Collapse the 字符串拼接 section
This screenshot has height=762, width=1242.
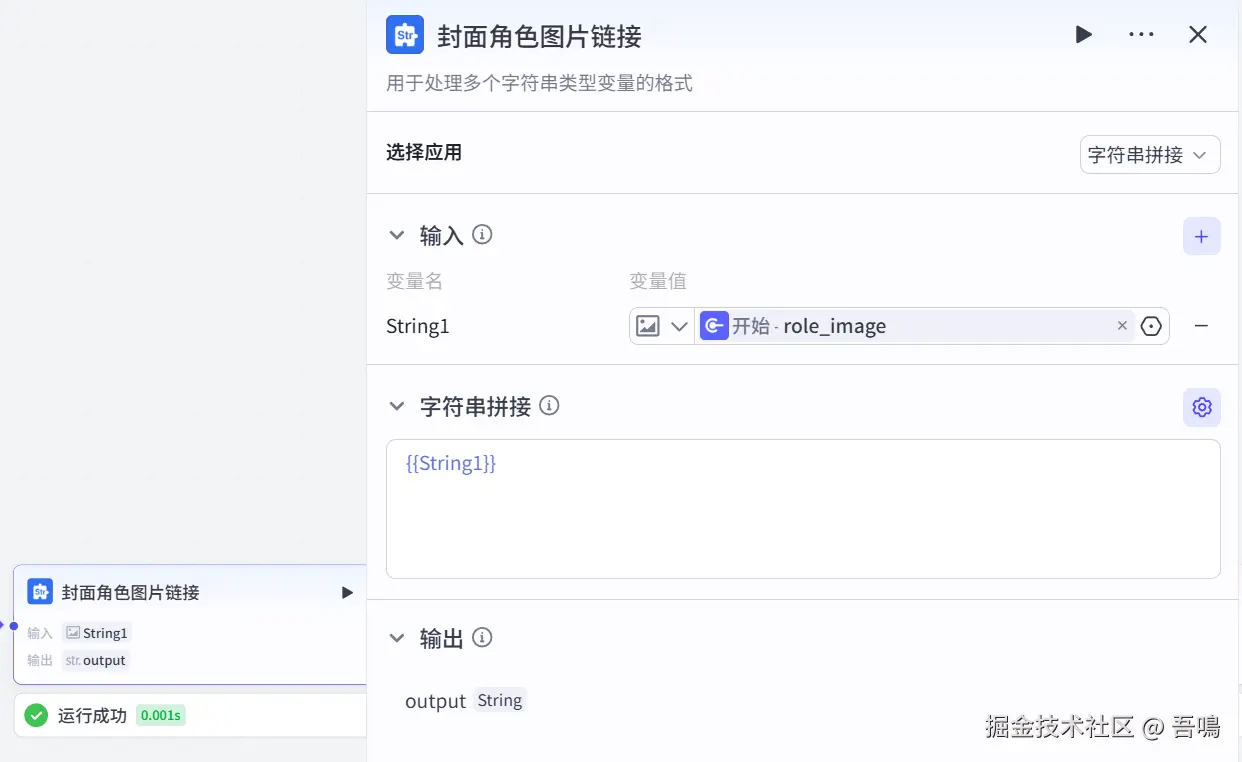pos(397,407)
